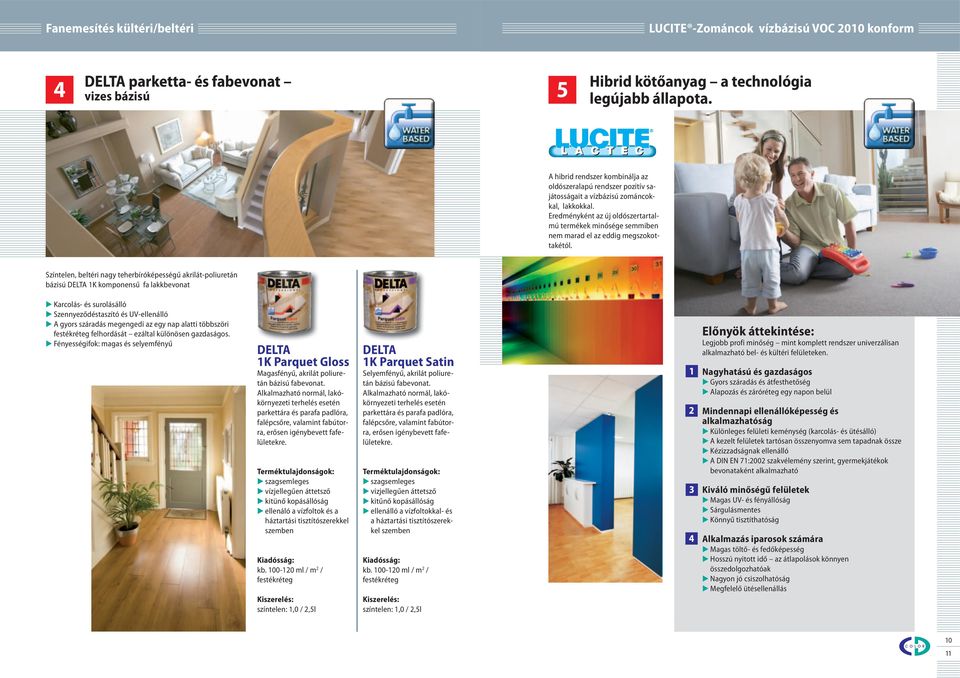960x678 pixels.
Task: Click 'Terméktulajdonságok:' under Parquet Gloss
Action: point(296,472)
